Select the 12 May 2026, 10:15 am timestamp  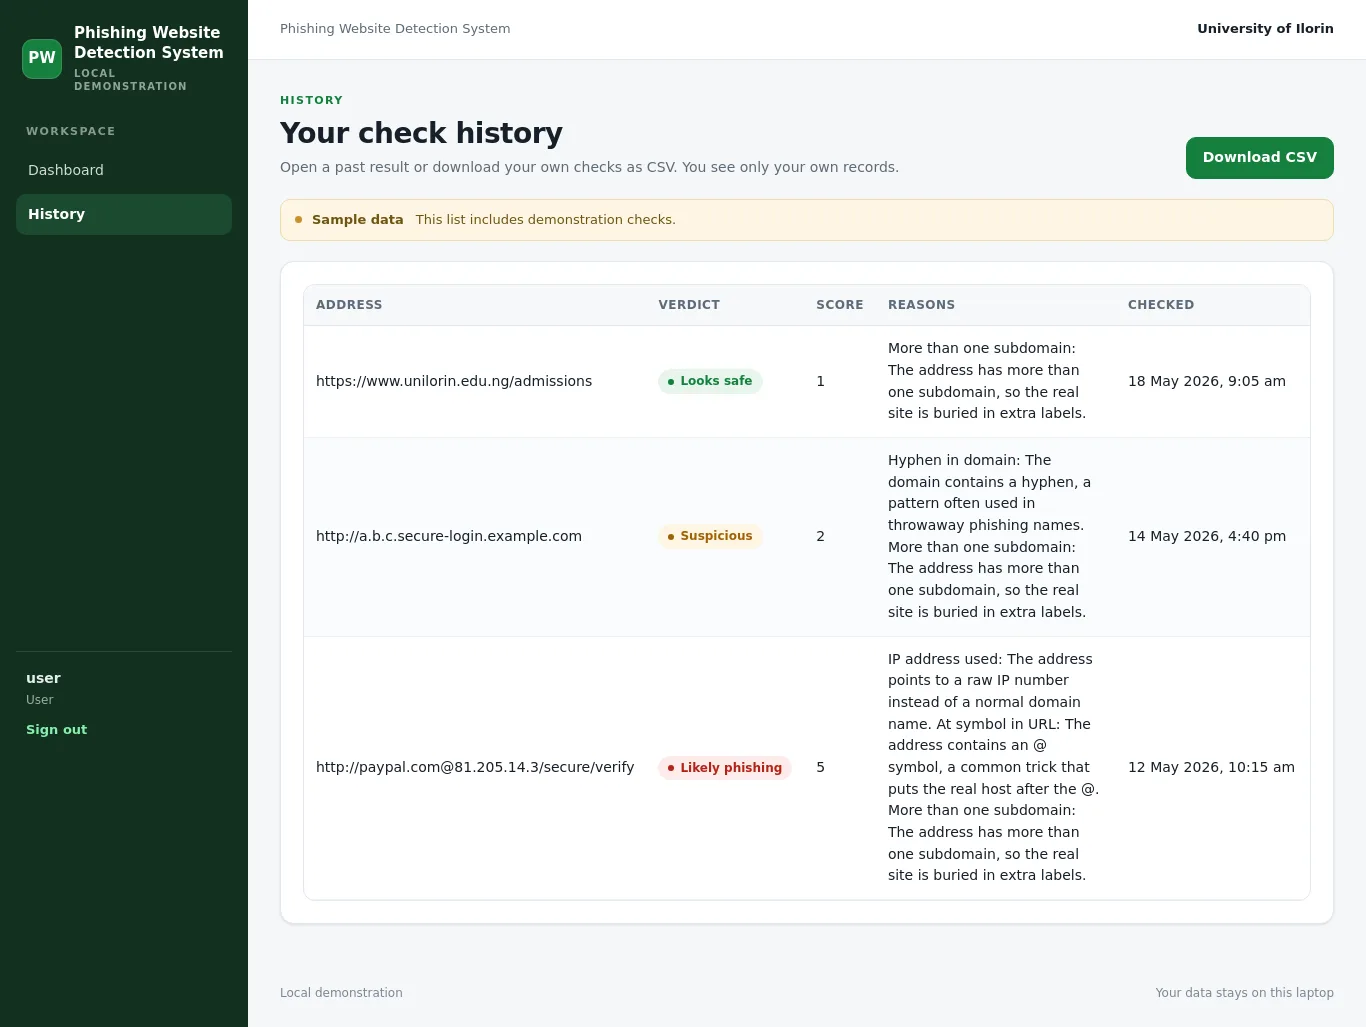tap(1211, 767)
